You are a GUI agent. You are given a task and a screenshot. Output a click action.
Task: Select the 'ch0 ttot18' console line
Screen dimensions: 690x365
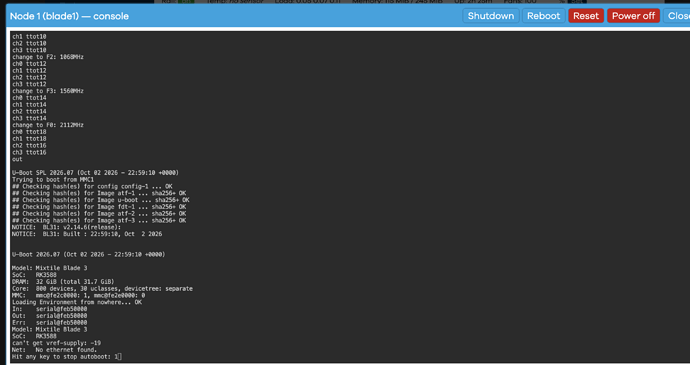29,132
